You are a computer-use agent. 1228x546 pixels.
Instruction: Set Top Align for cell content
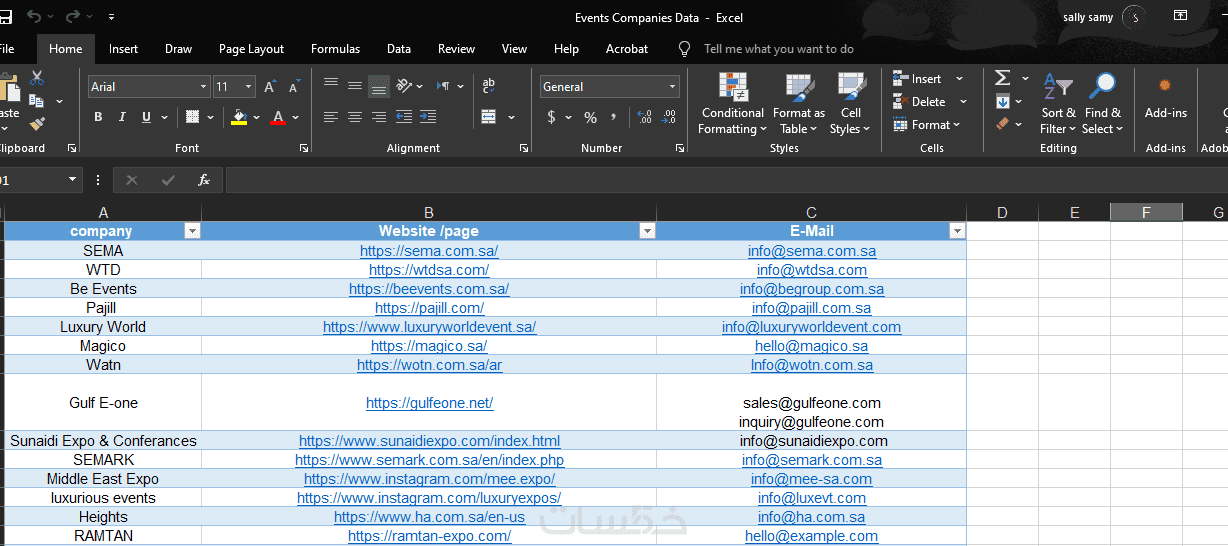point(331,86)
